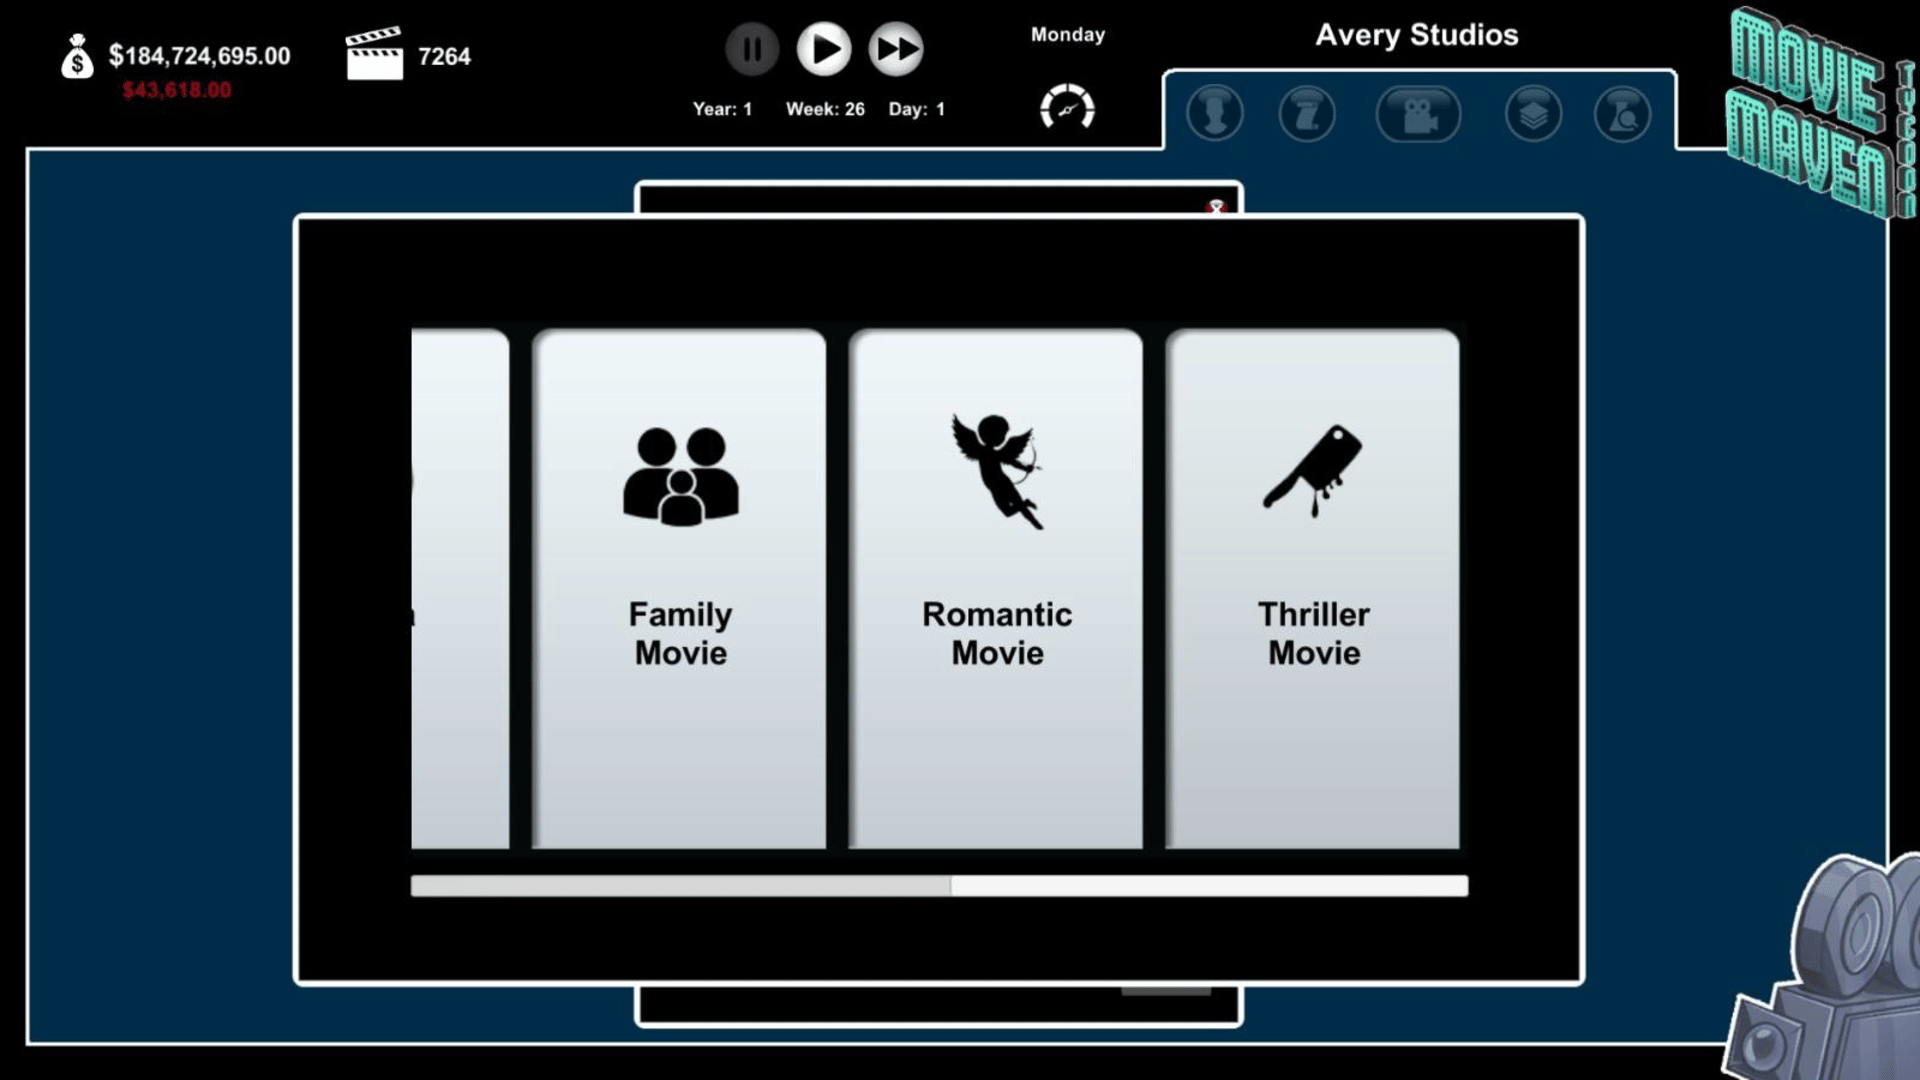Image resolution: width=1920 pixels, height=1080 pixels.
Task: Close the background dialog with red X
Action: click(1216, 207)
